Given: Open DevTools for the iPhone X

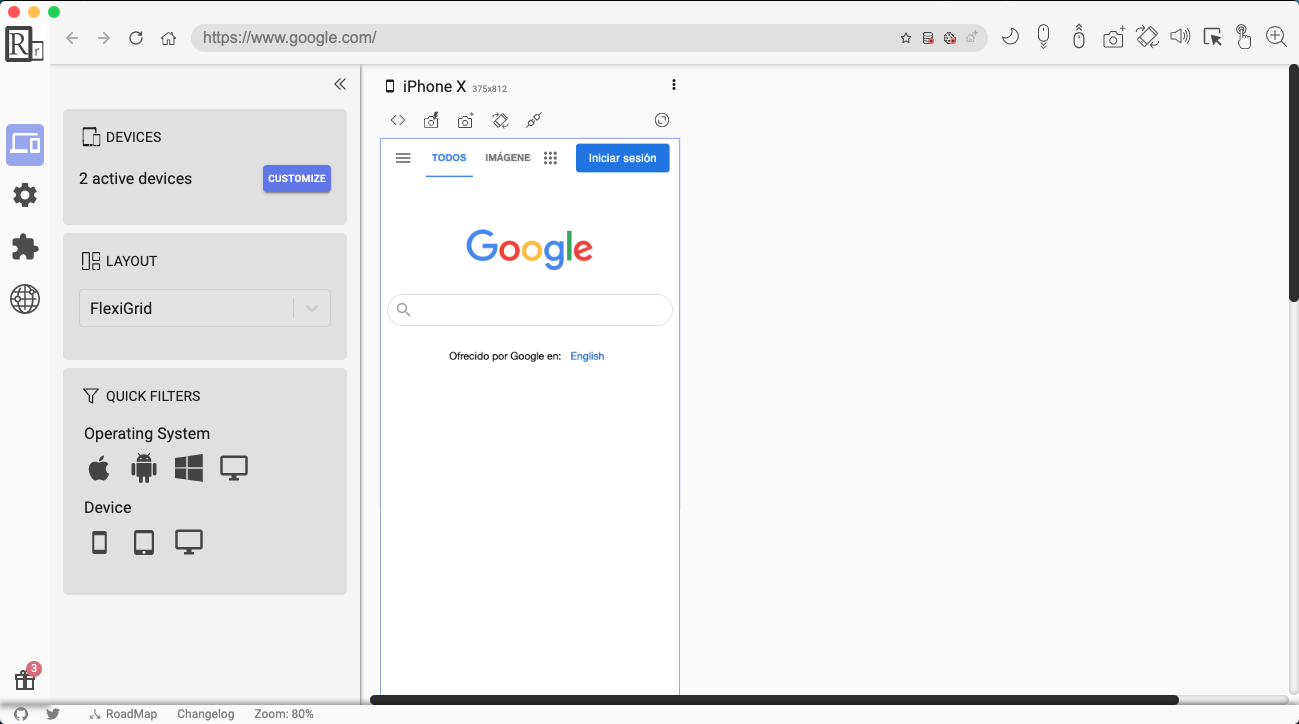Looking at the screenshot, I should (x=398, y=120).
